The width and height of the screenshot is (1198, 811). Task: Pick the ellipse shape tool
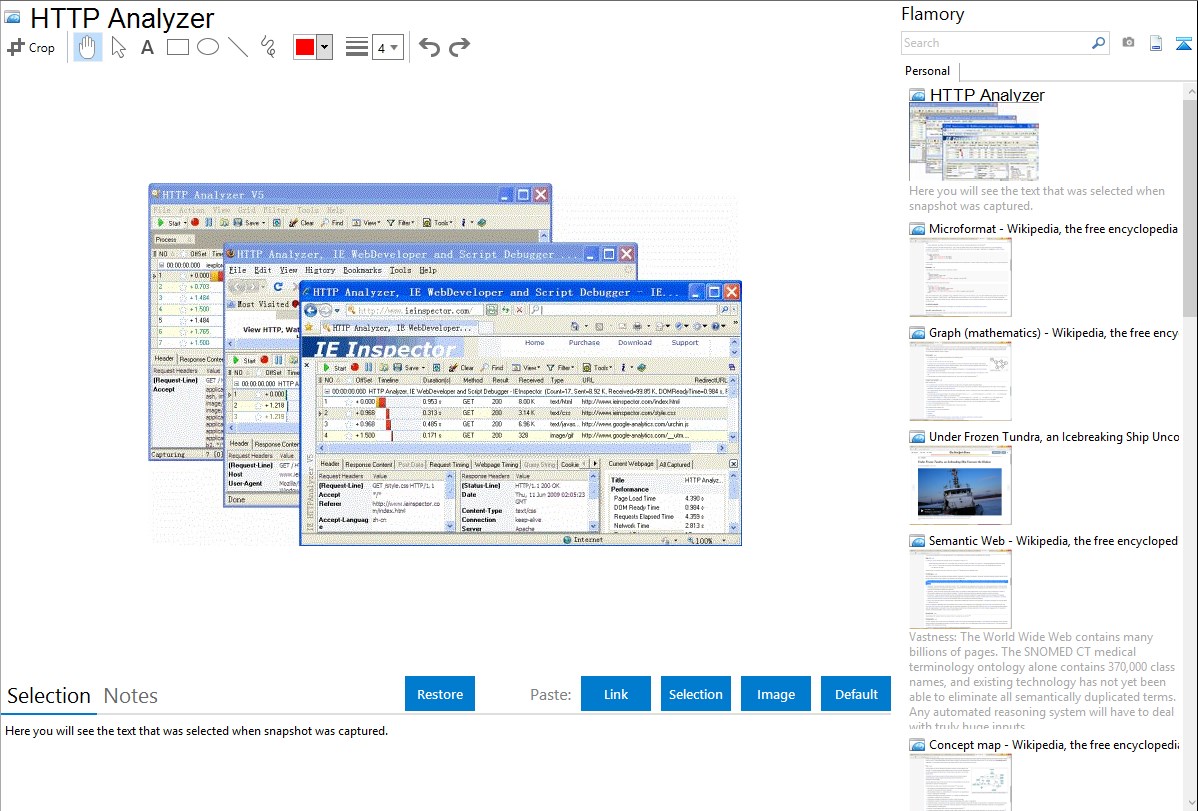208,47
